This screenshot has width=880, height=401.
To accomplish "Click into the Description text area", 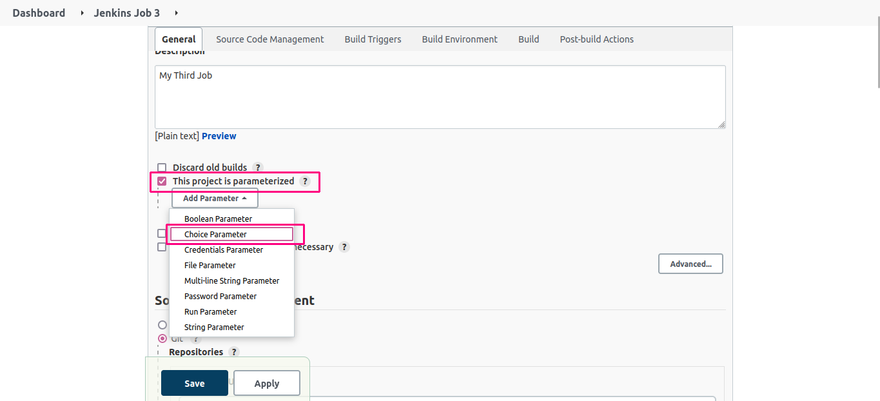I will tap(440, 97).
